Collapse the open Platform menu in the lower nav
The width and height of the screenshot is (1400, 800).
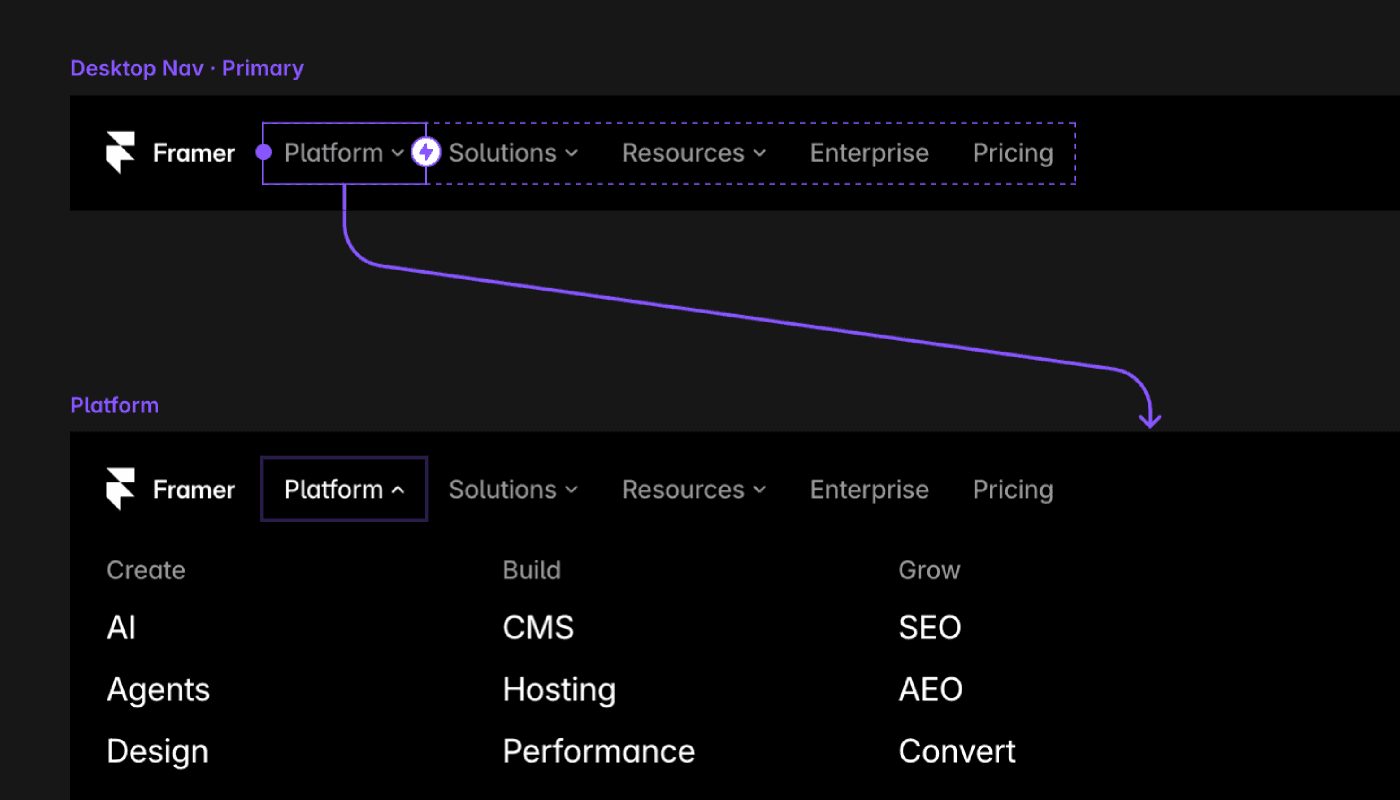point(344,489)
